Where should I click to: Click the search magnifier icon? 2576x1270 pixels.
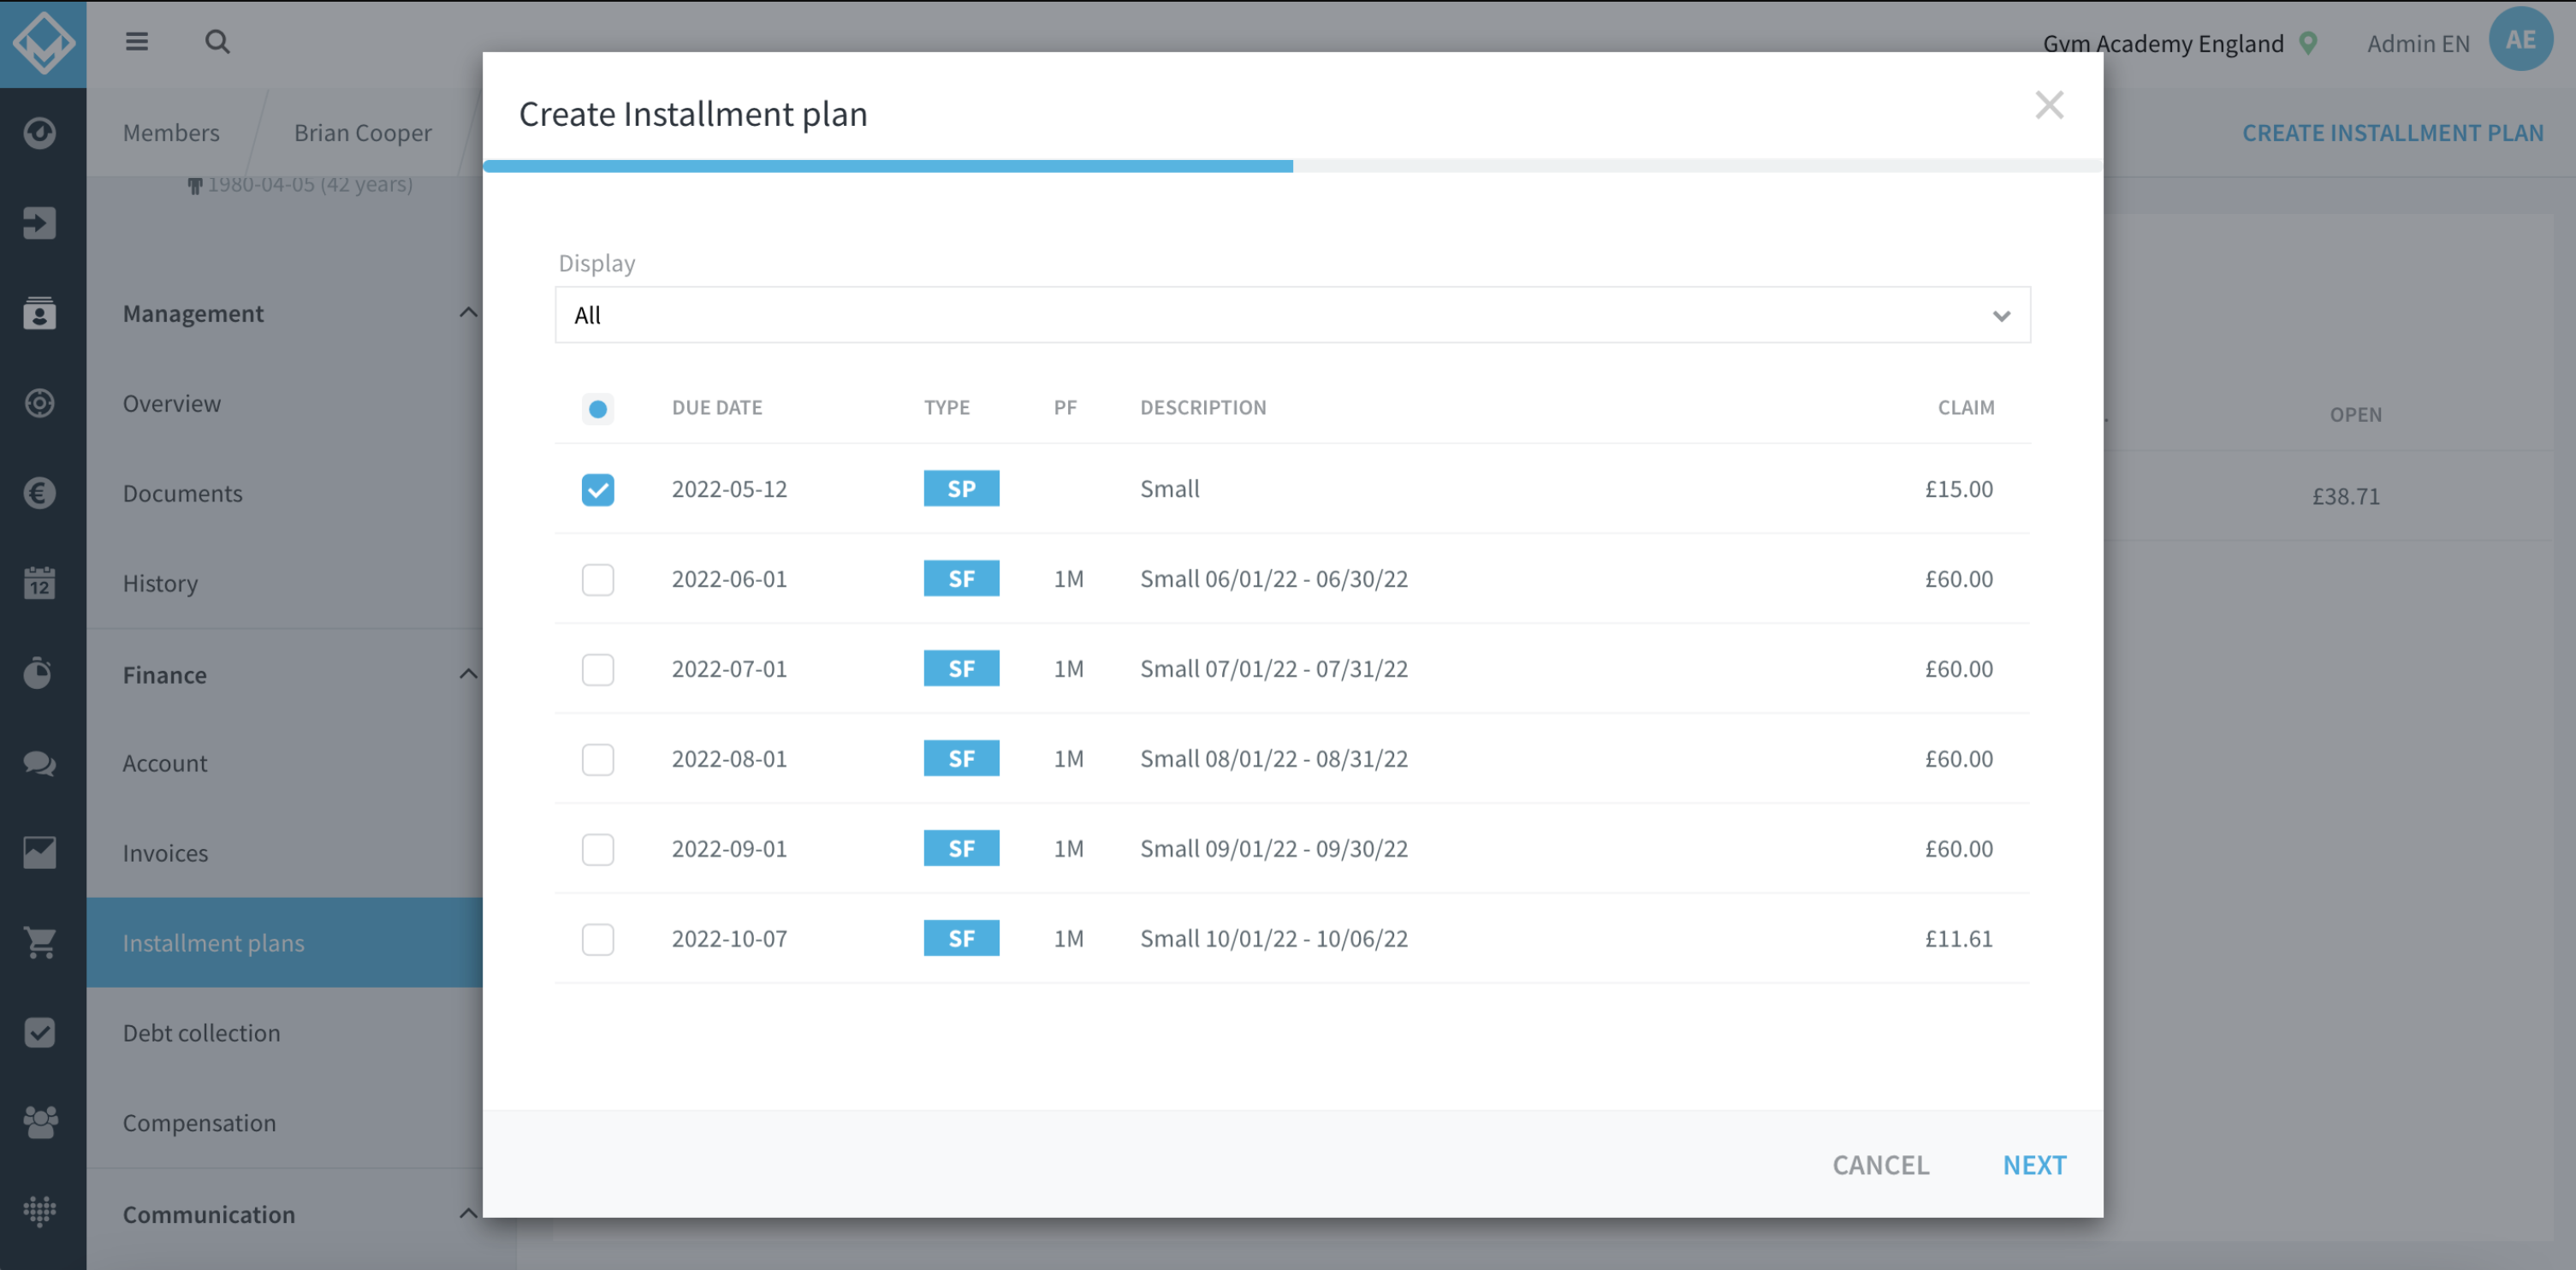(217, 41)
